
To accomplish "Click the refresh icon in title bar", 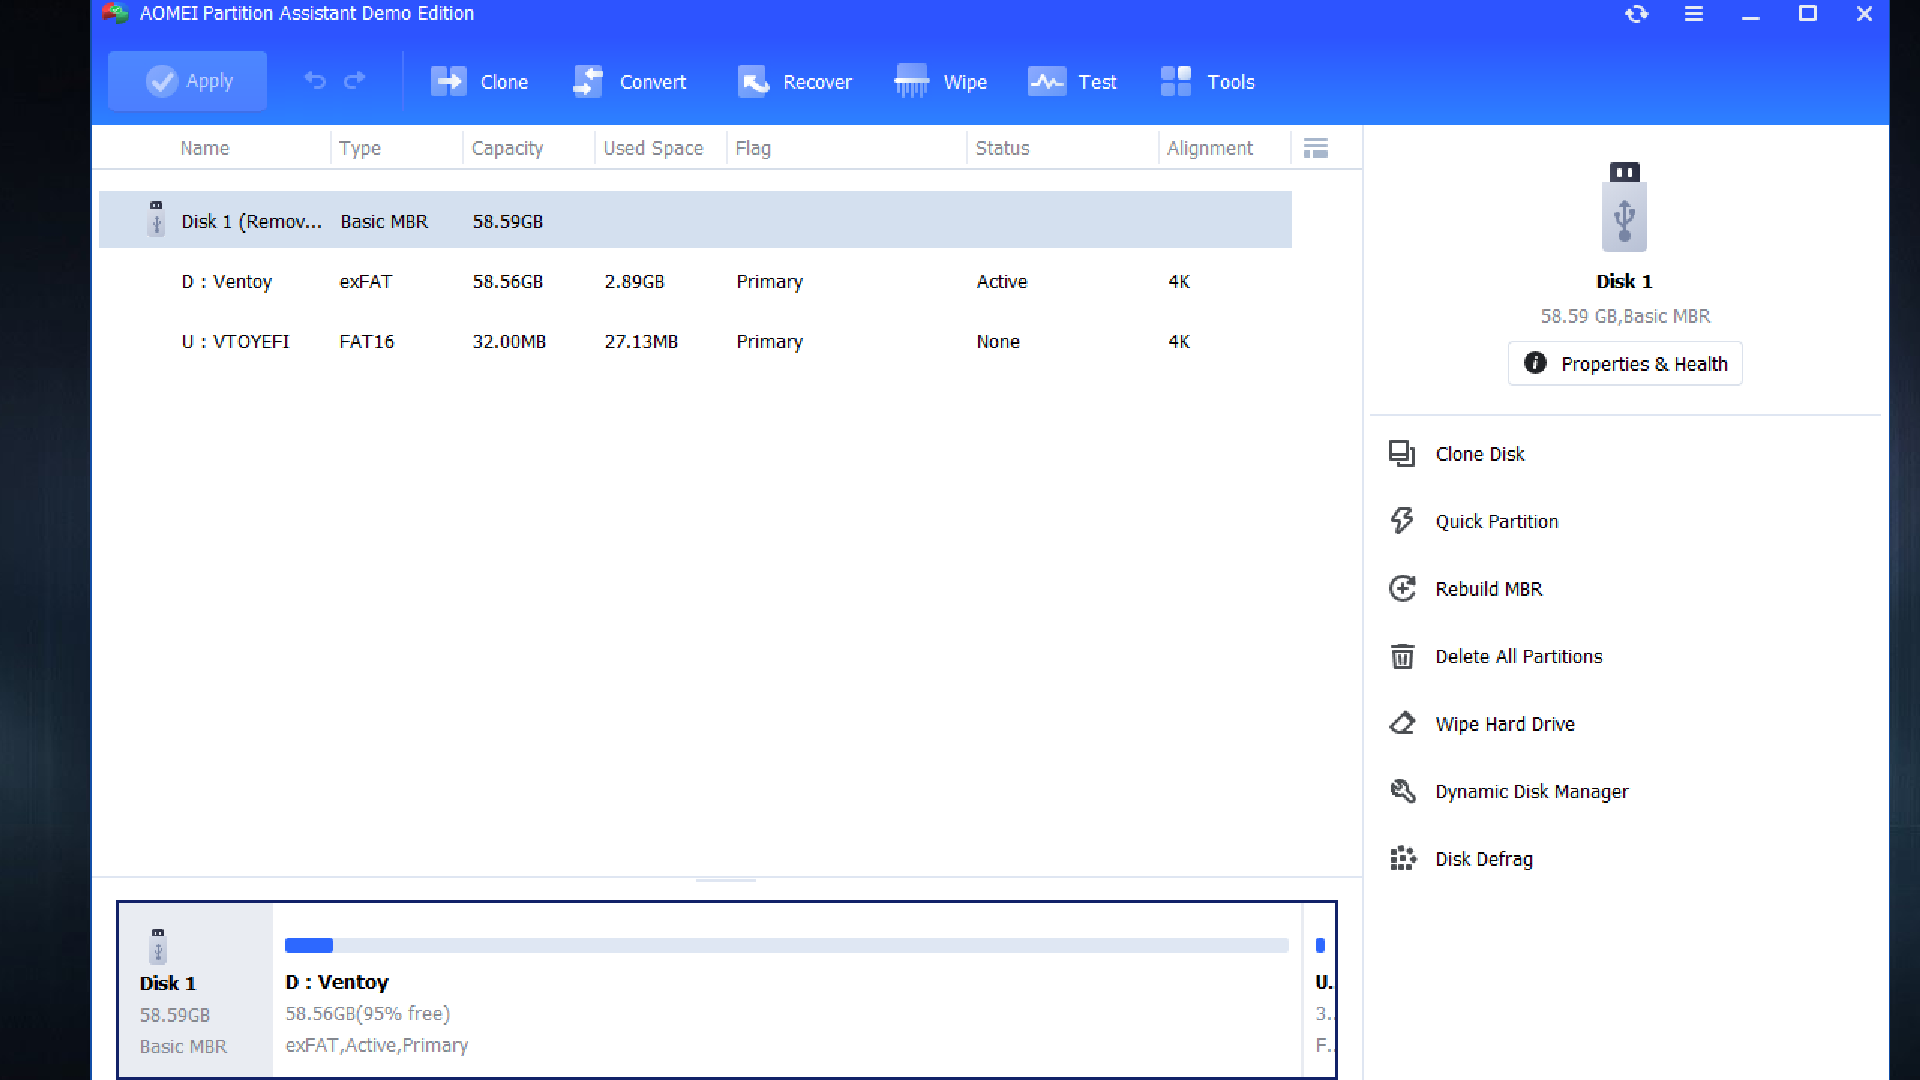I will [1636, 14].
